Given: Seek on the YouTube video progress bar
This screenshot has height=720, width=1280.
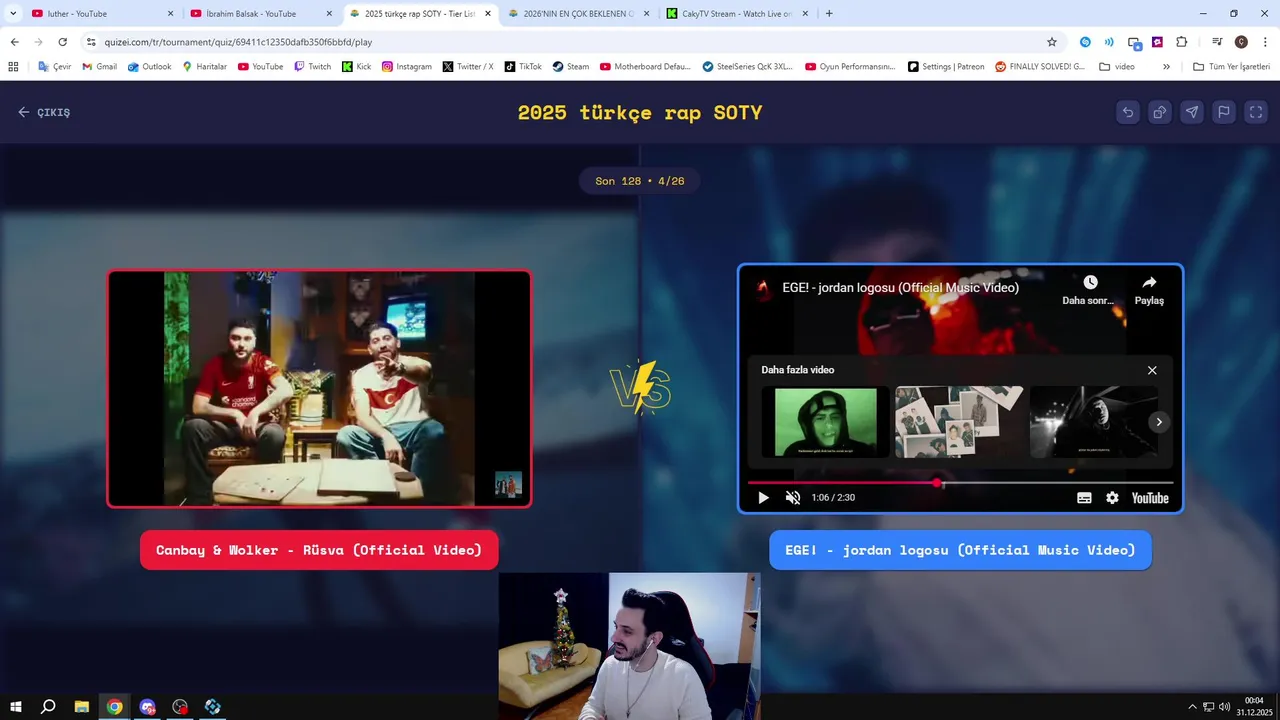Looking at the screenshot, I should pos(960,483).
